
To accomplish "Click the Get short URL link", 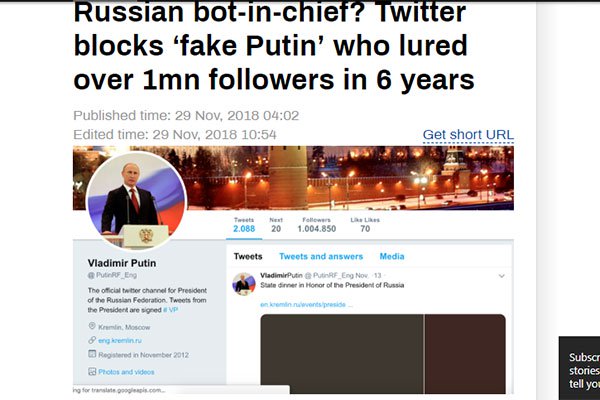I will 468,135.
